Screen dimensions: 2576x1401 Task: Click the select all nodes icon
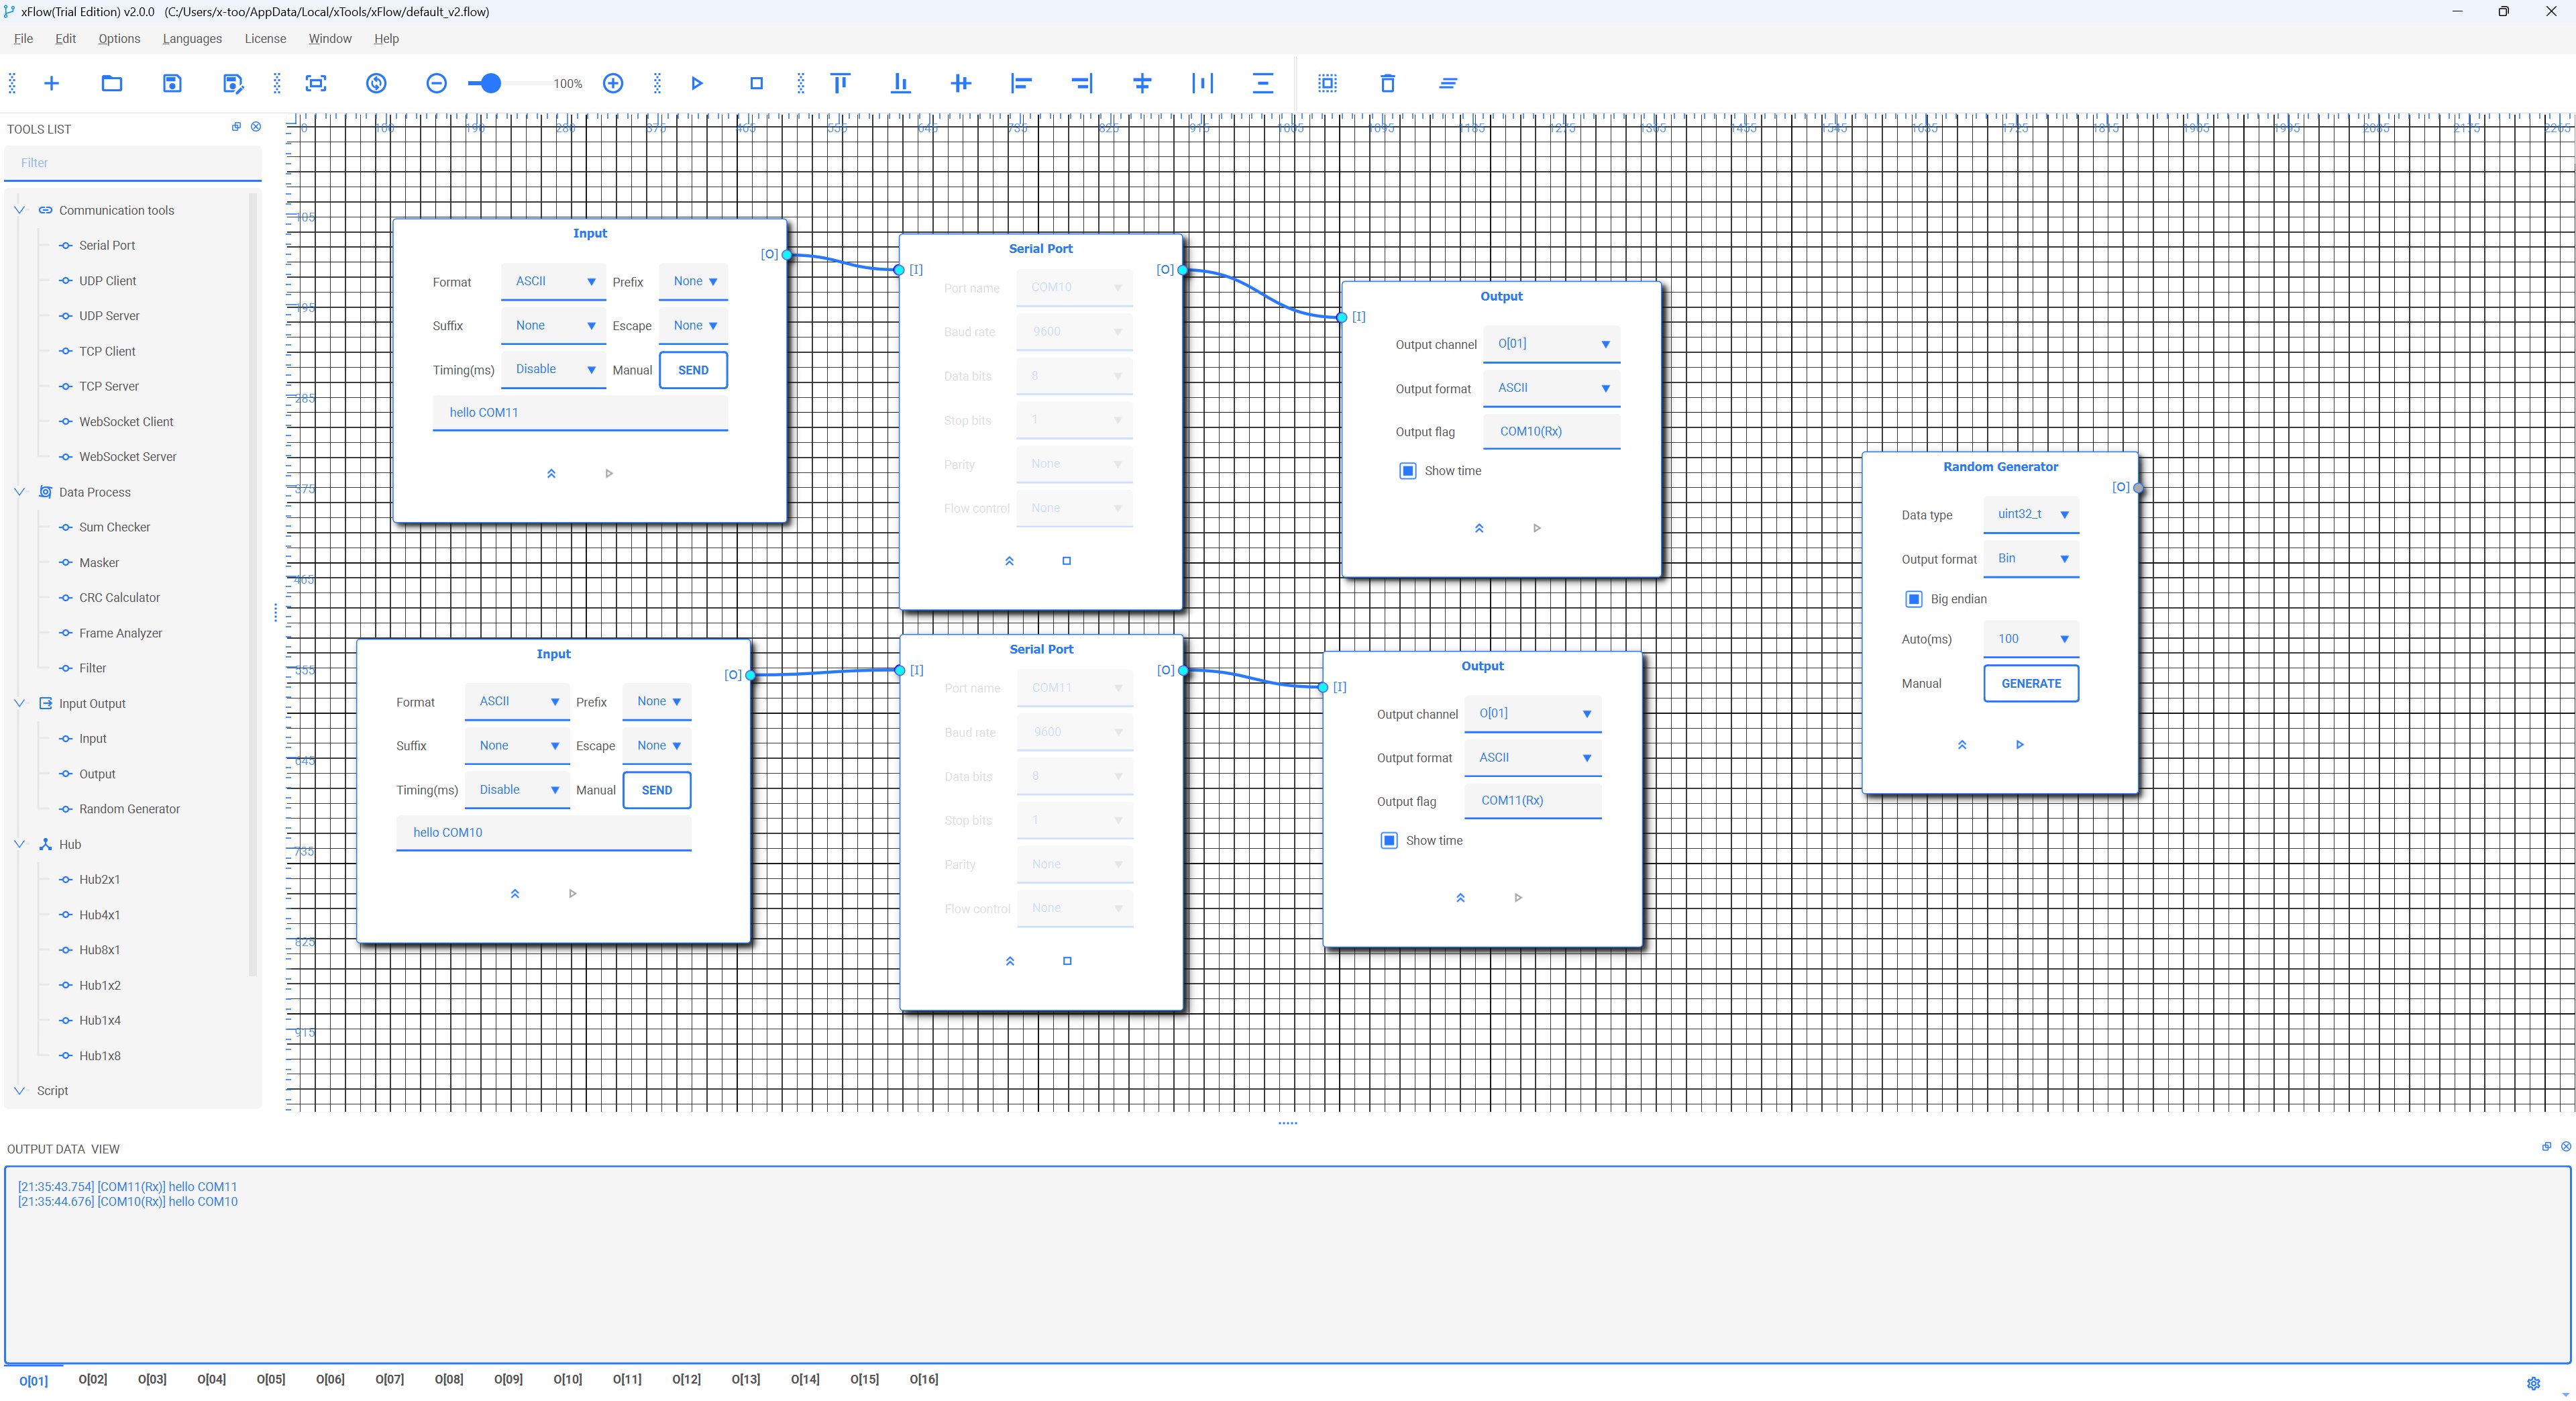1327,83
